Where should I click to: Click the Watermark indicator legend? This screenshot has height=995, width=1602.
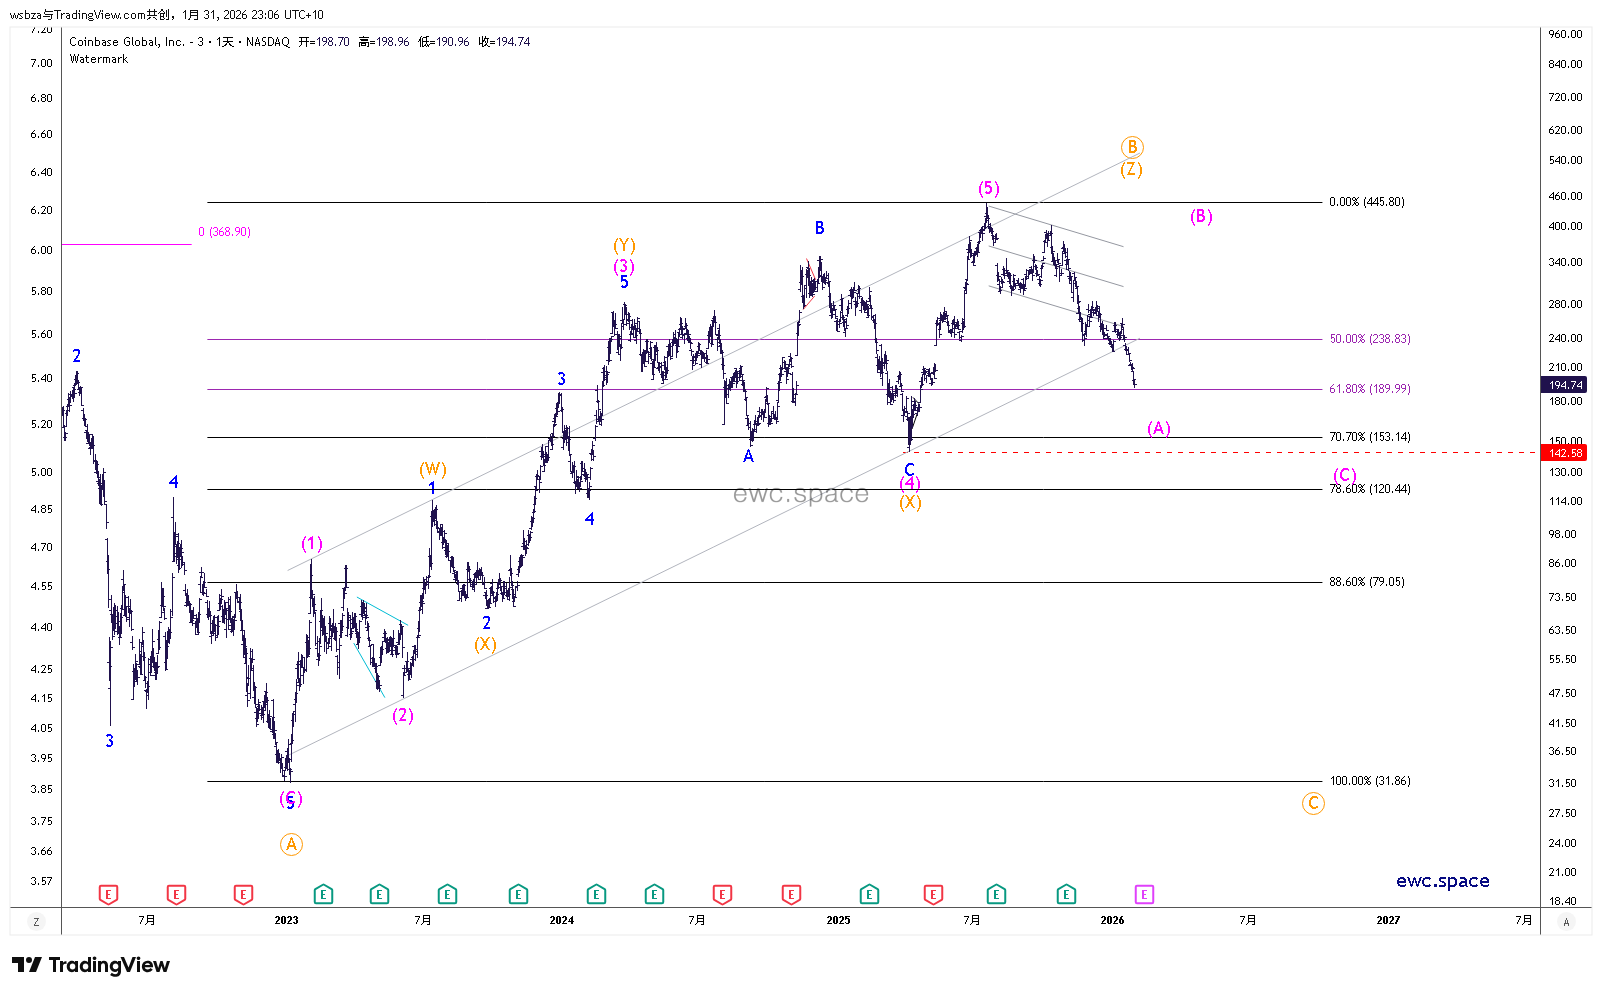tap(99, 59)
